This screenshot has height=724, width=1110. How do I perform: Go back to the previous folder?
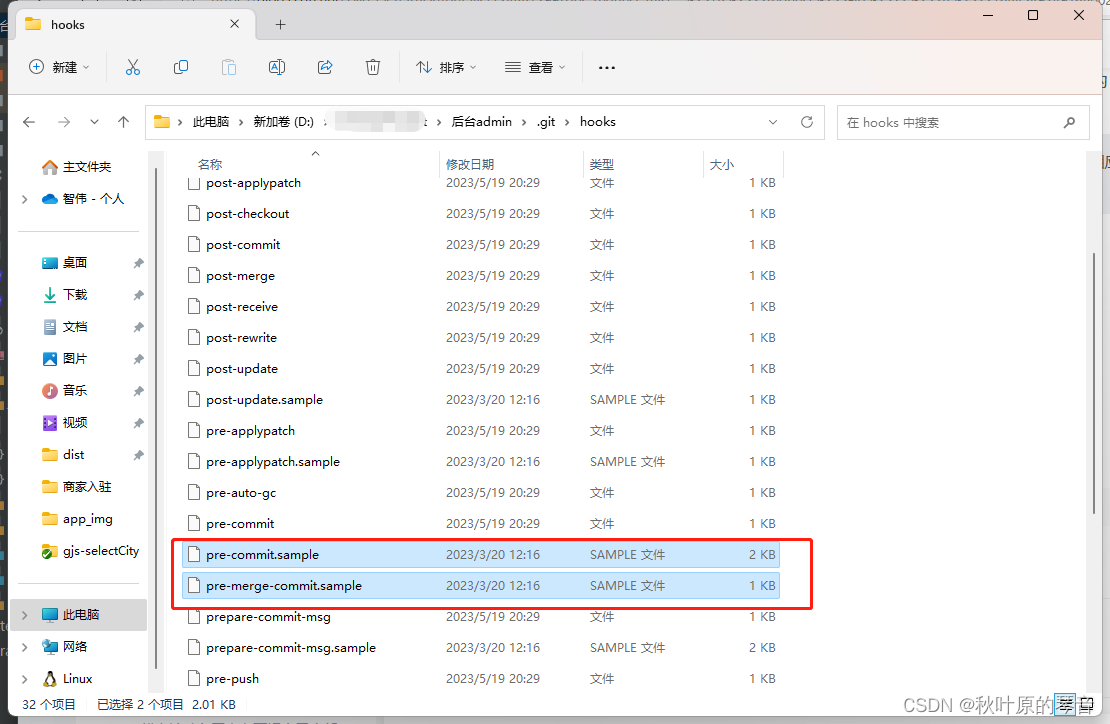tap(29, 121)
